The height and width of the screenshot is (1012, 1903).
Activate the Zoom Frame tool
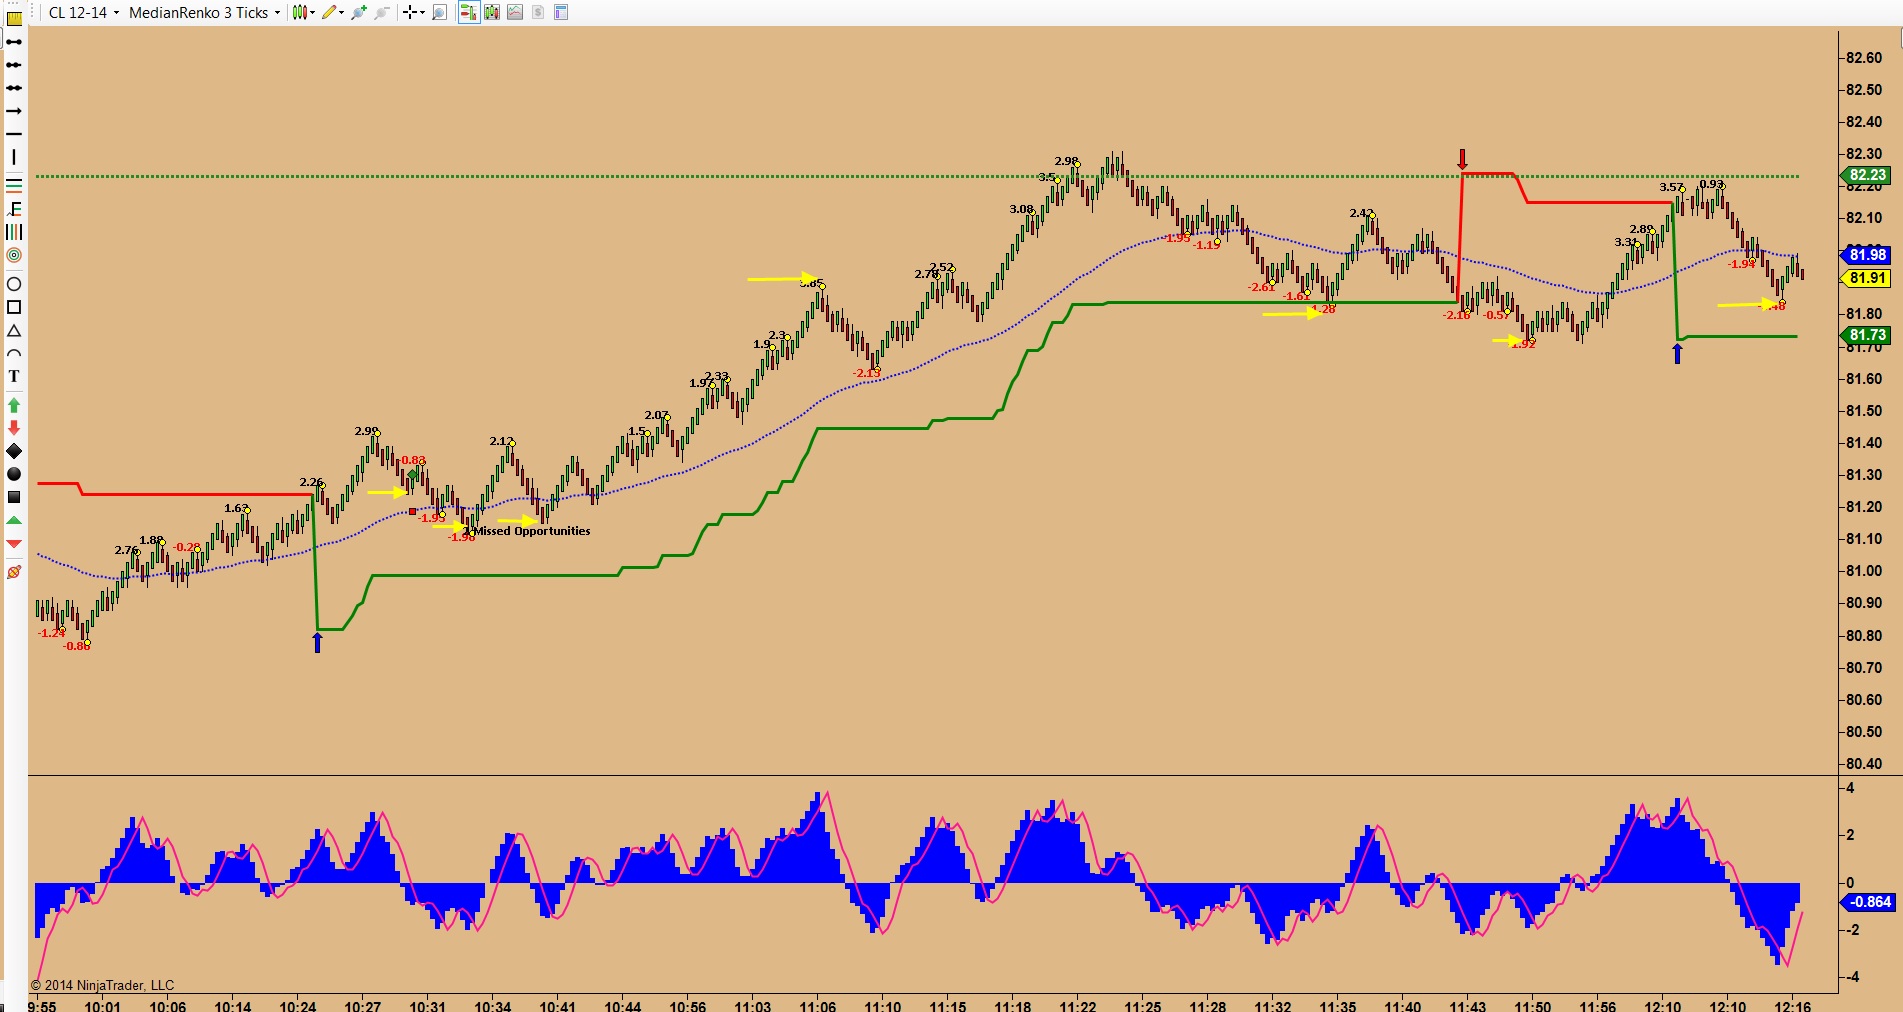pyautogui.click(x=439, y=13)
